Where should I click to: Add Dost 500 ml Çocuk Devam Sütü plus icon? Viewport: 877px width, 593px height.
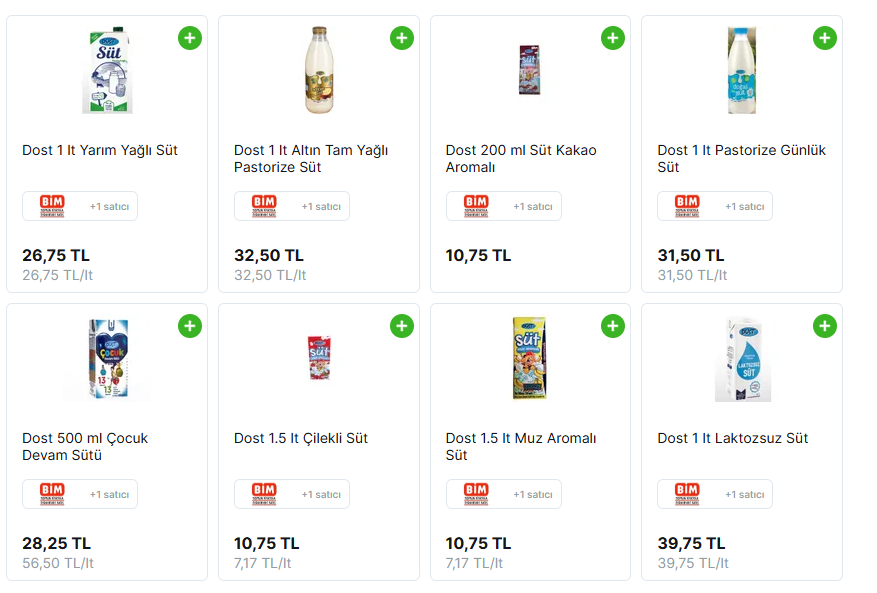click(190, 326)
